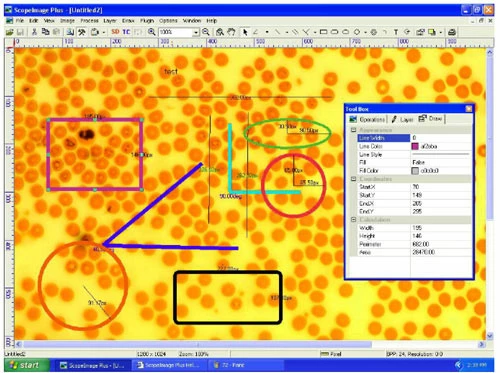Image resolution: width=500 pixels, height=373 pixels.
Task: Click the Windows Start button
Action: coord(25,365)
